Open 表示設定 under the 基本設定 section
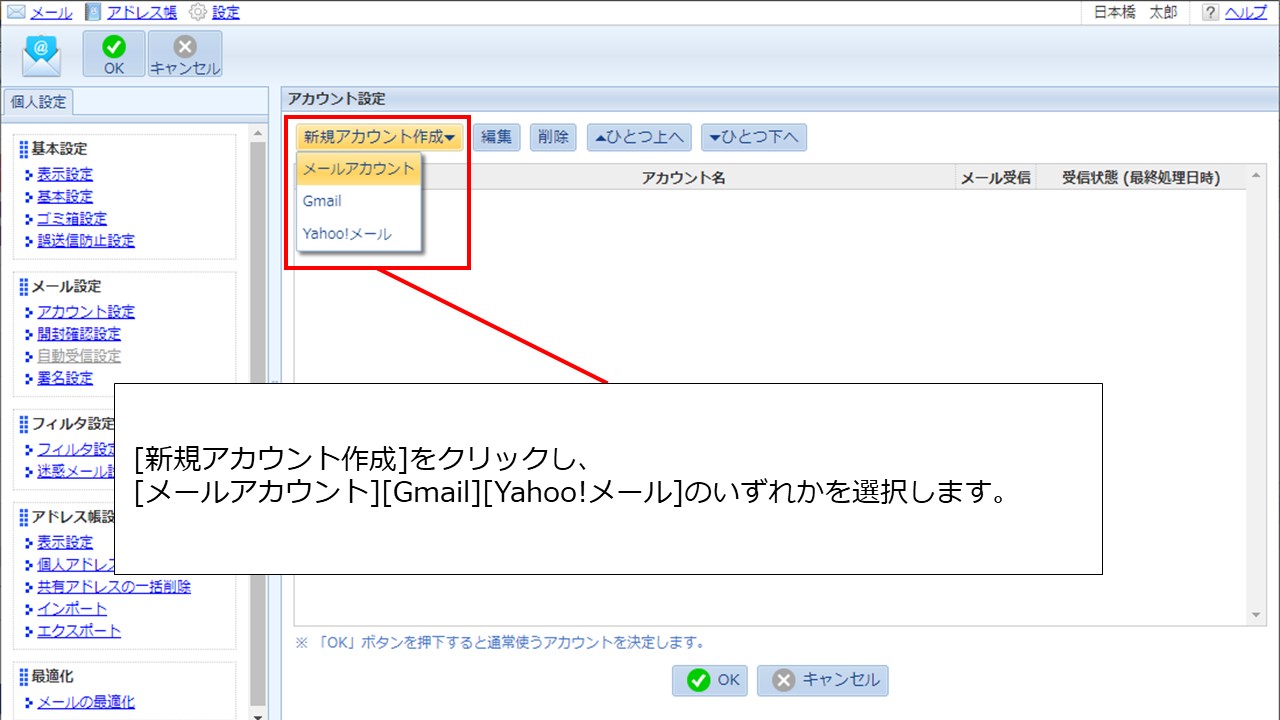The image size is (1280, 720). click(x=65, y=174)
